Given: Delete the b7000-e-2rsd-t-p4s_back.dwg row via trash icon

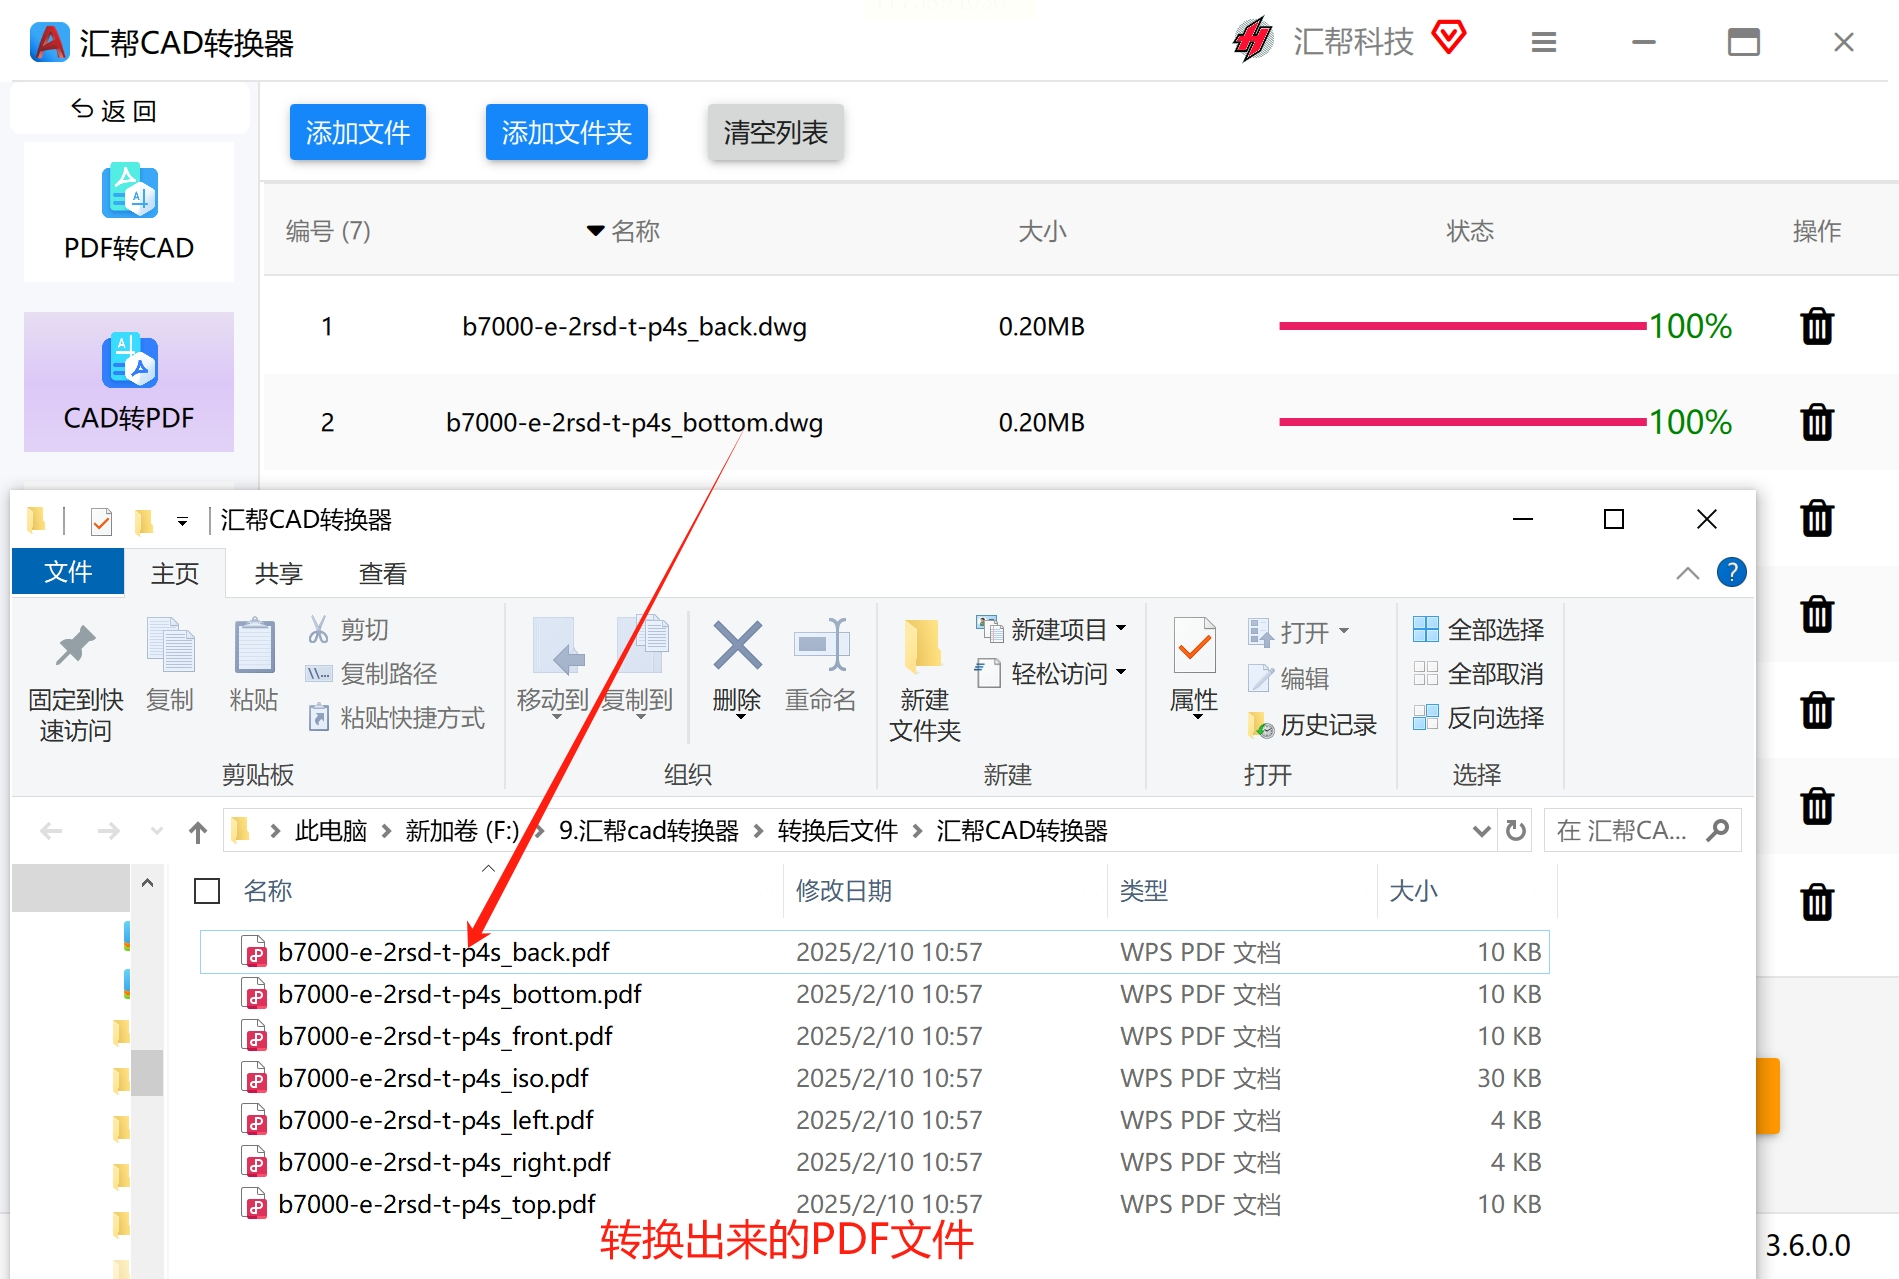Looking at the screenshot, I should pos(1817,326).
